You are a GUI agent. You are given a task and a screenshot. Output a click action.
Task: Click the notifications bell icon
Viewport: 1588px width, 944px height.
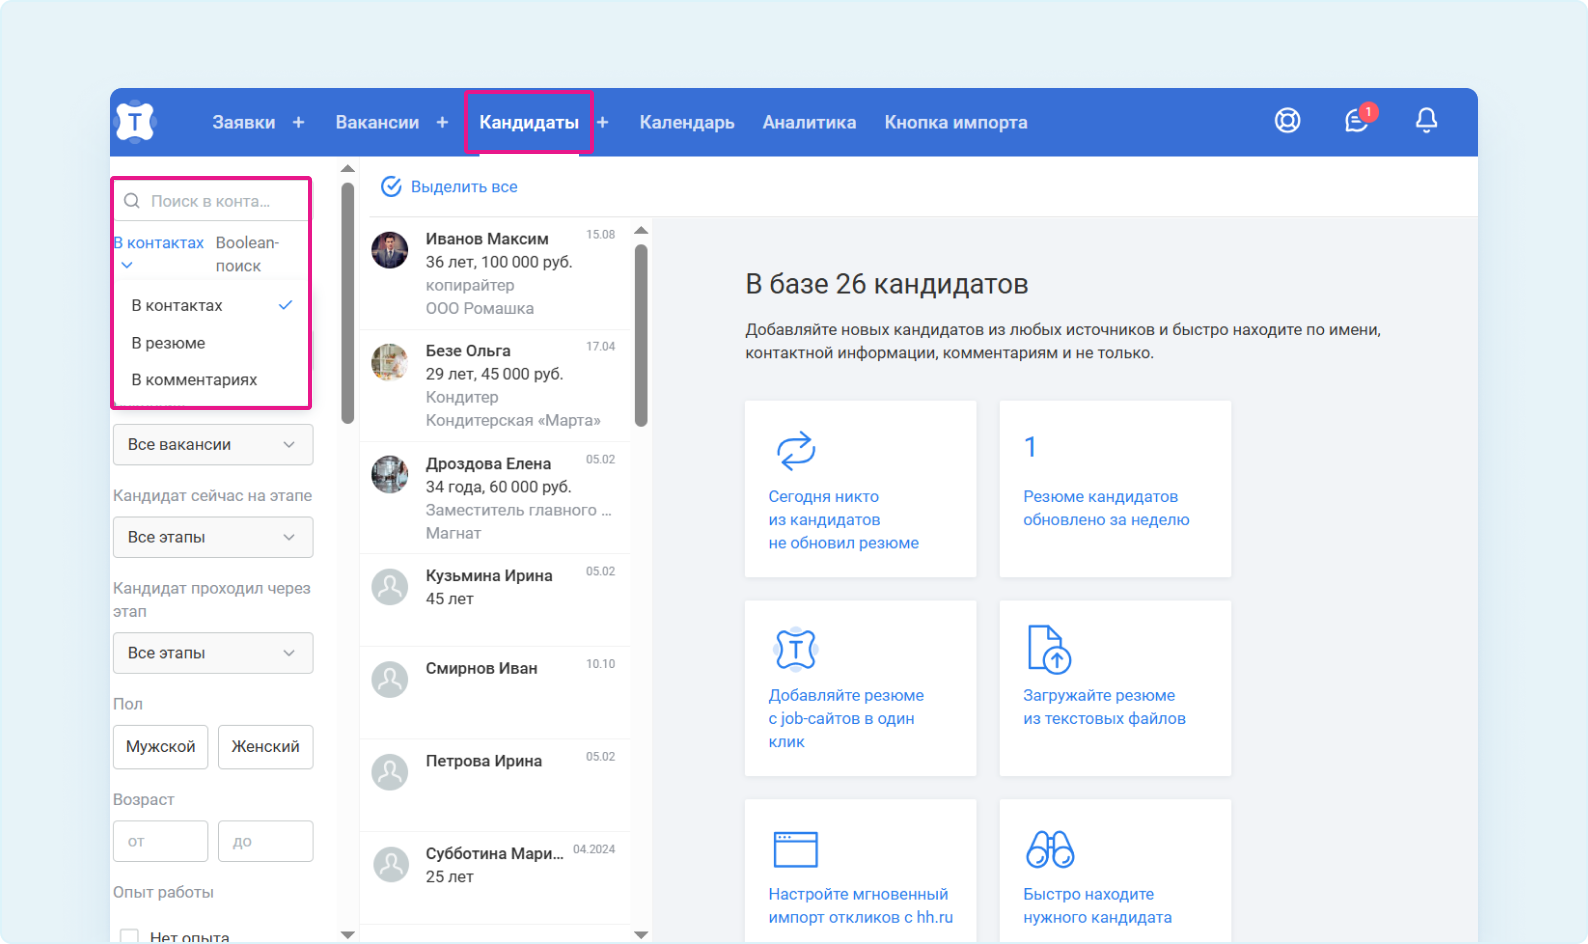1426,121
